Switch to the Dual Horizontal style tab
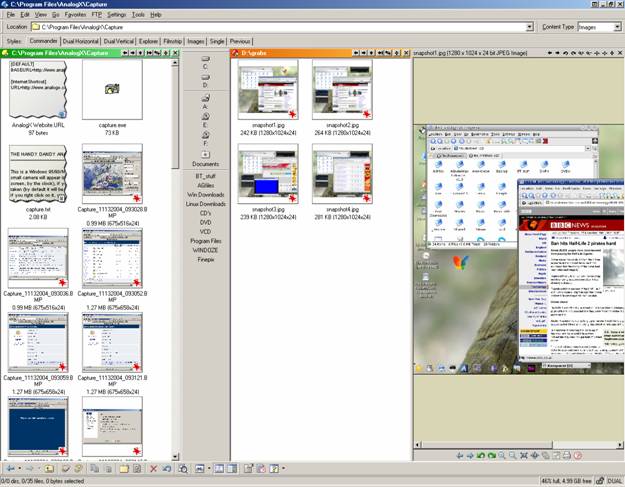This screenshot has width=625, height=487. [89, 41]
